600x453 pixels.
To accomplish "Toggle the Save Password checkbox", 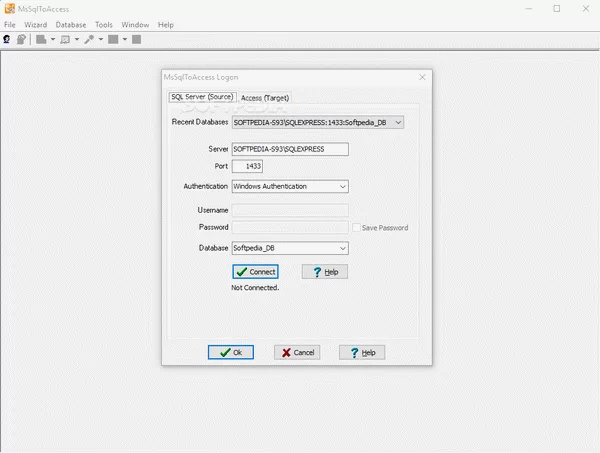I will [x=356, y=228].
